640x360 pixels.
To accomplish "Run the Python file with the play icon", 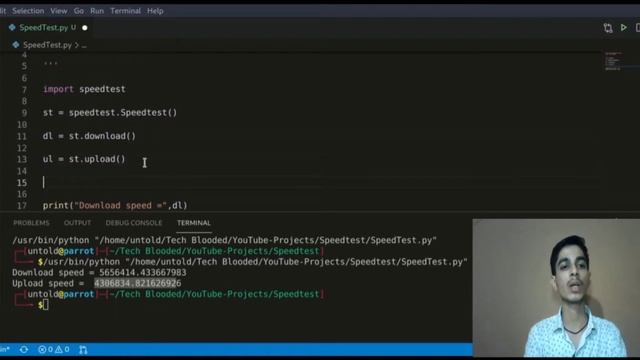I will pos(623,28).
